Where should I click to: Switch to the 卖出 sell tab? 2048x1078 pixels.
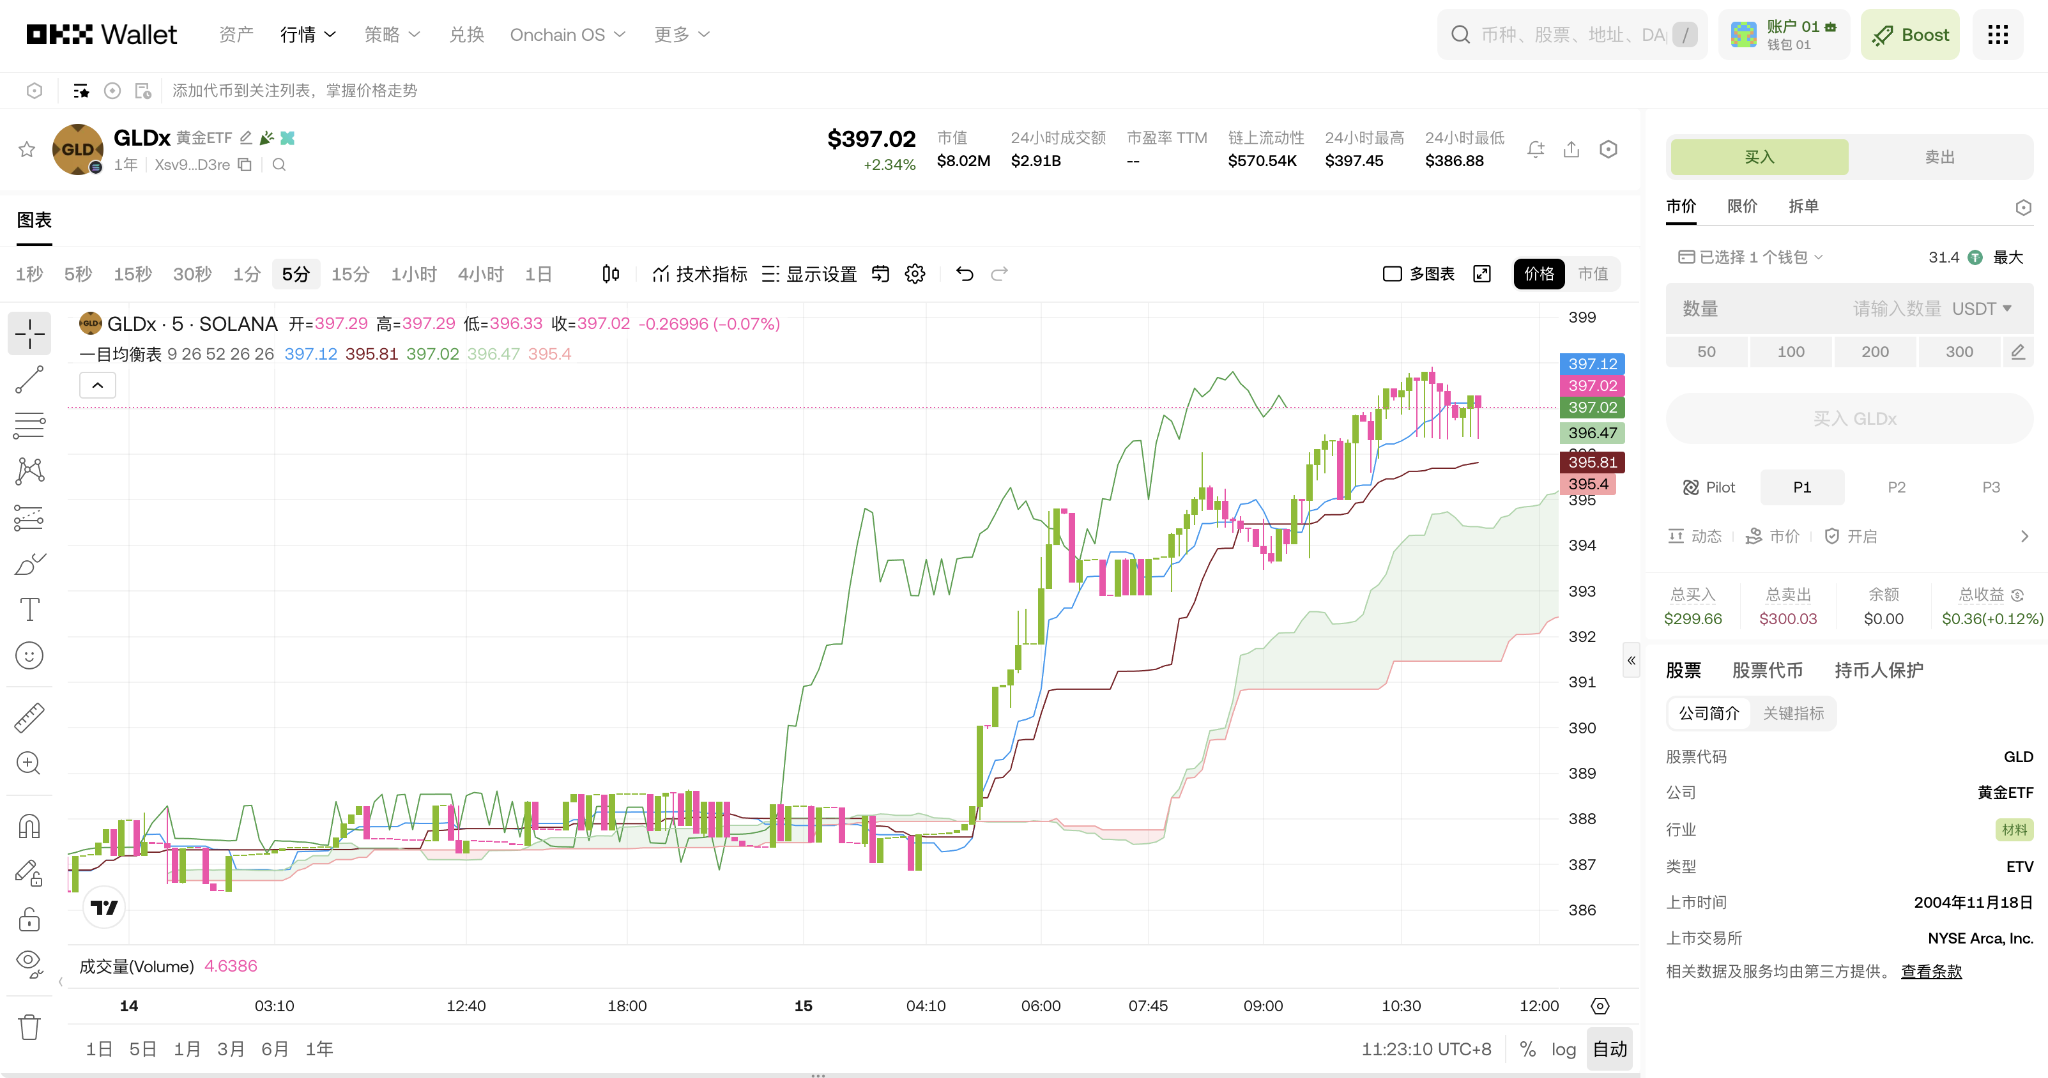click(1940, 157)
